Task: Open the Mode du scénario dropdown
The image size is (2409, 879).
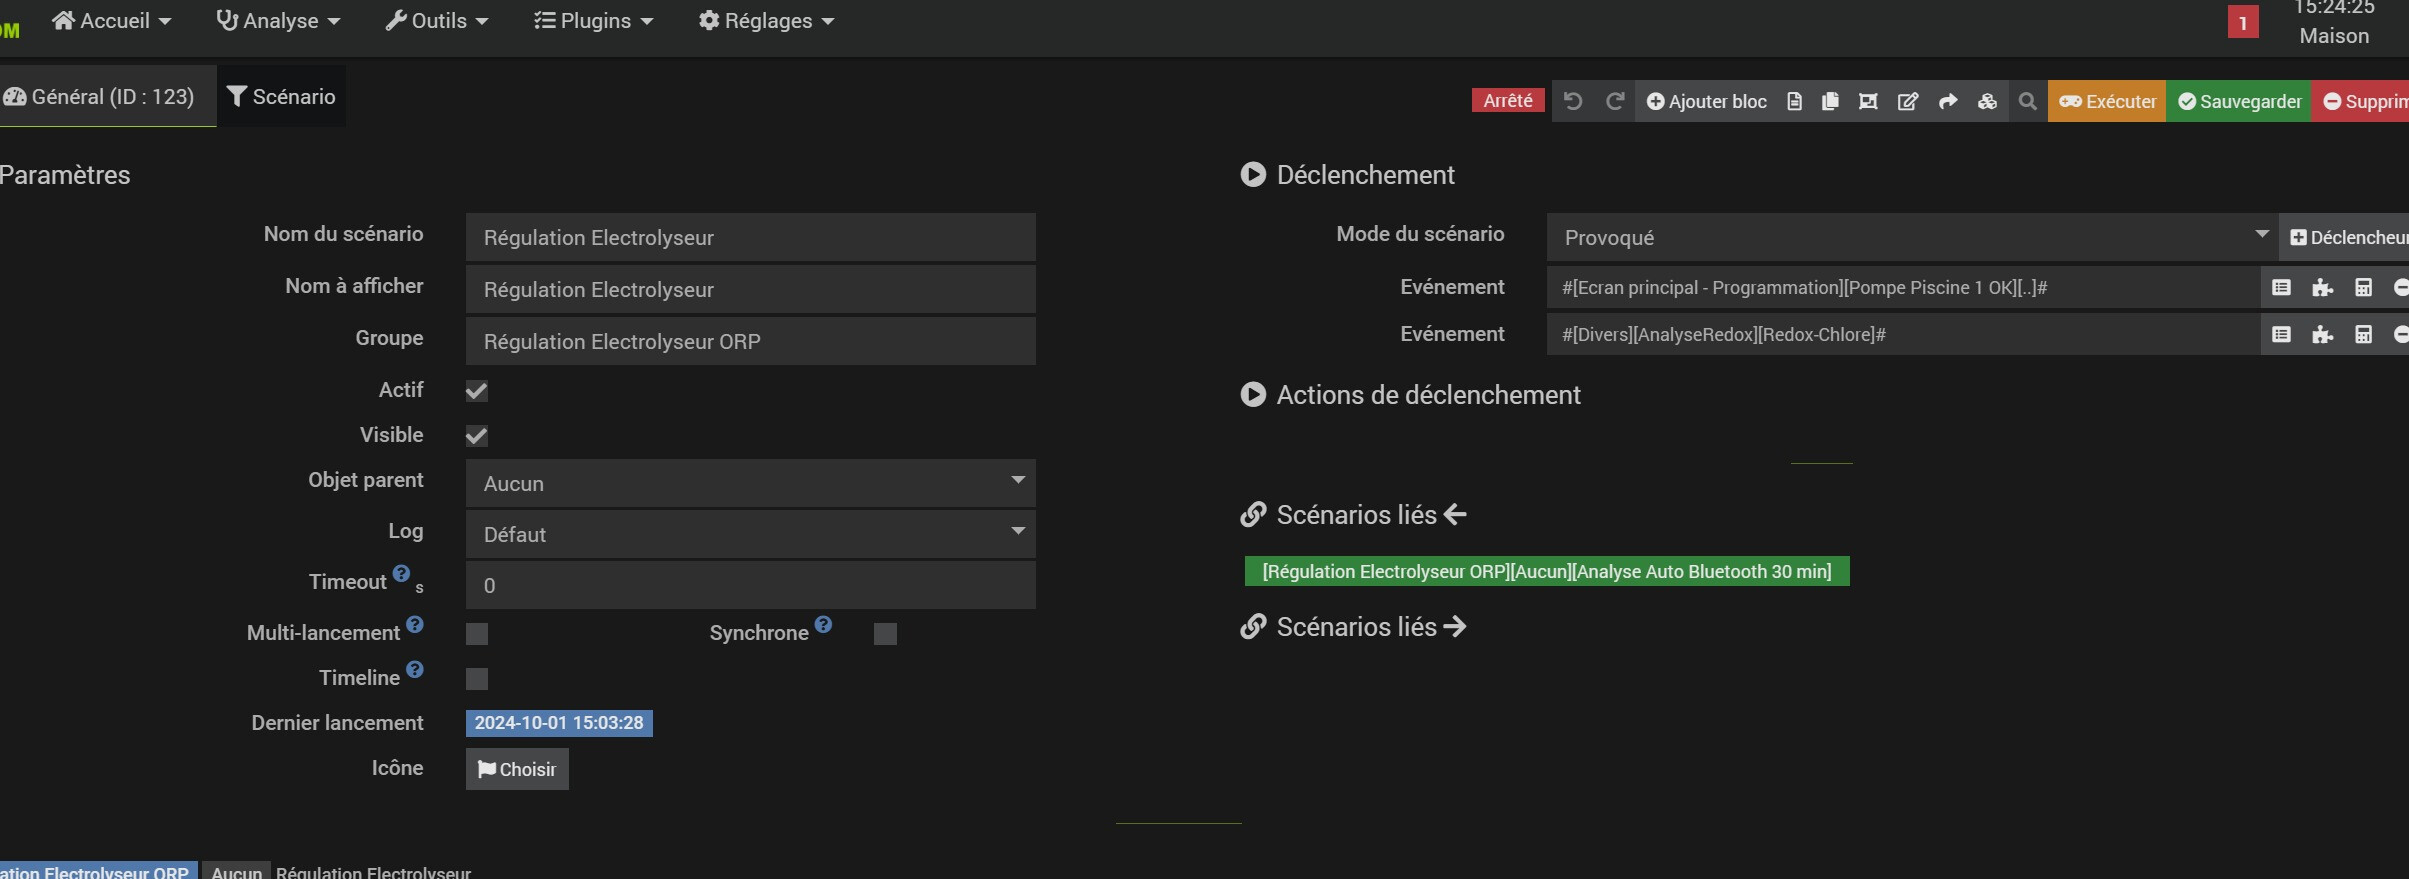Action: tap(1911, 237)
